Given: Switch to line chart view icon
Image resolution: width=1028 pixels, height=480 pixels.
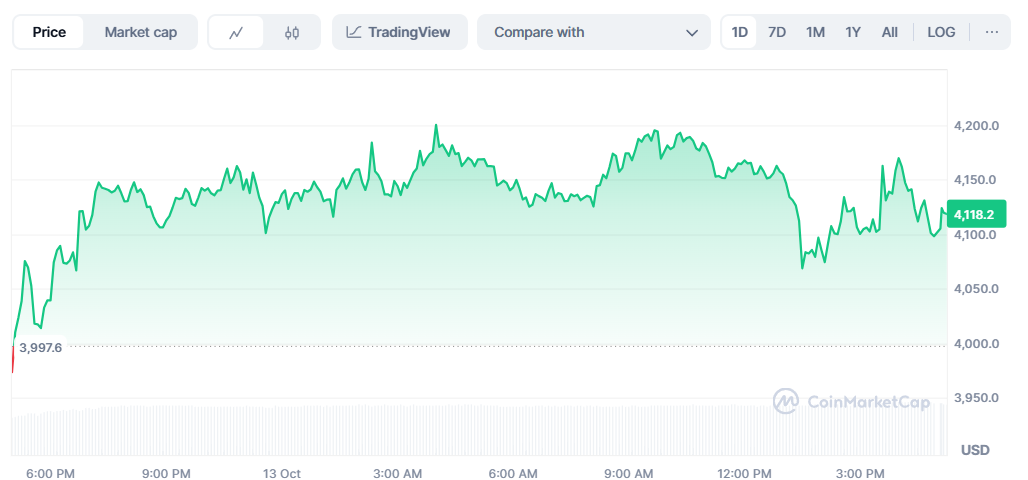Looking at the screenshot, I should [x=236, y=32].
